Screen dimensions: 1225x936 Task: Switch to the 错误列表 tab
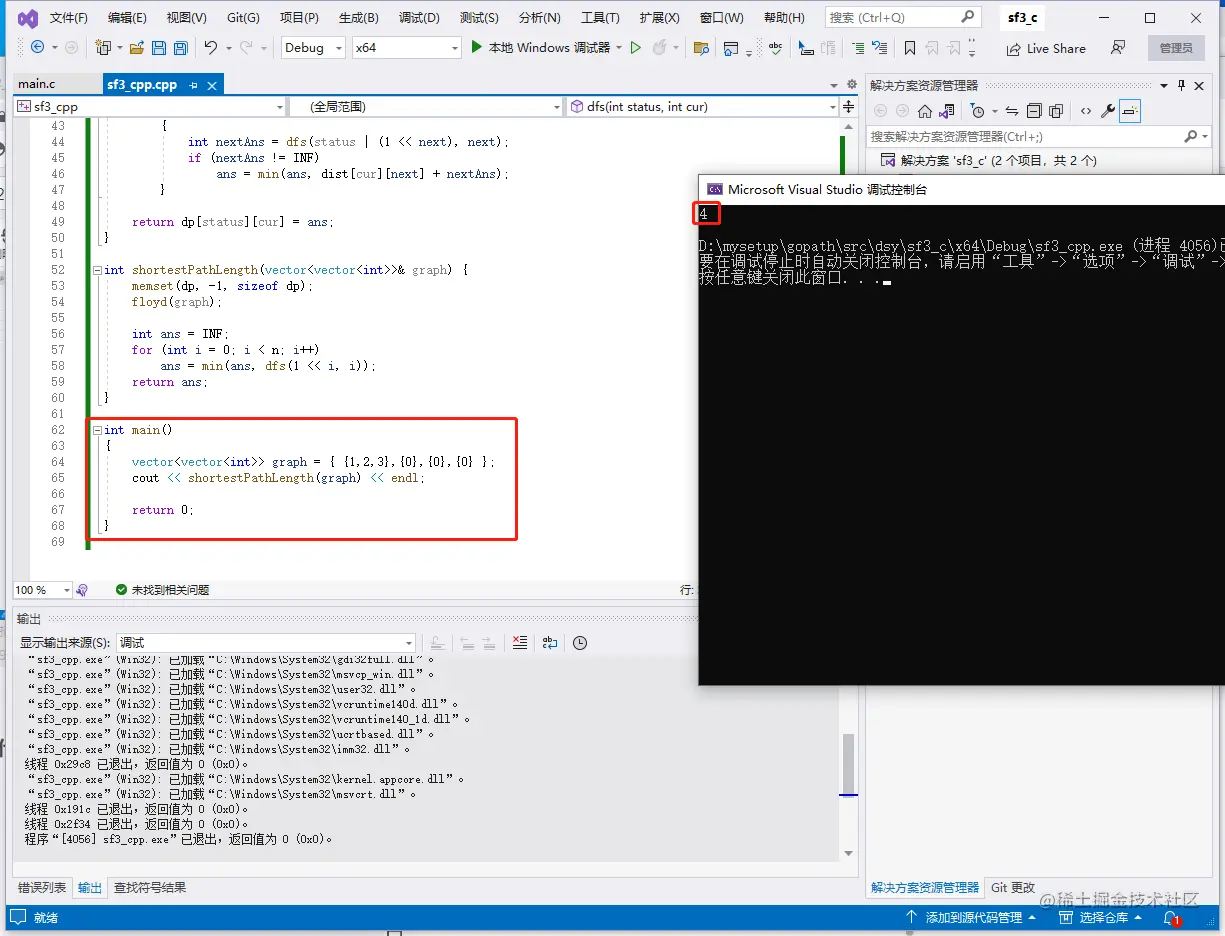click(x=42, y=887)
